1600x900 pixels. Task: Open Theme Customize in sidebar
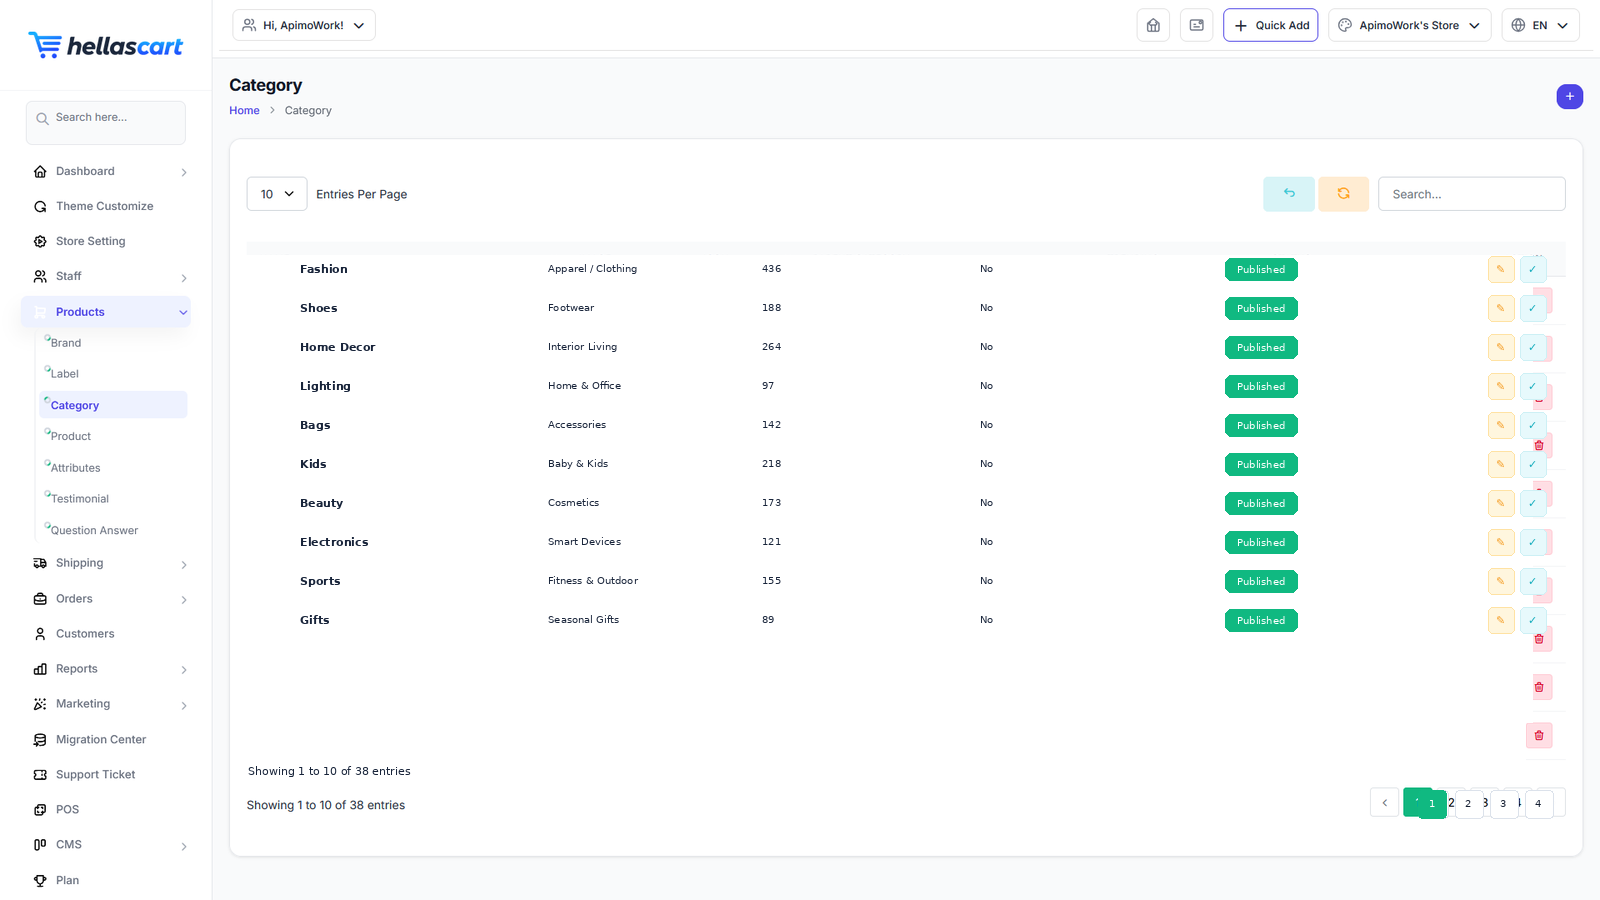point(104,206)
